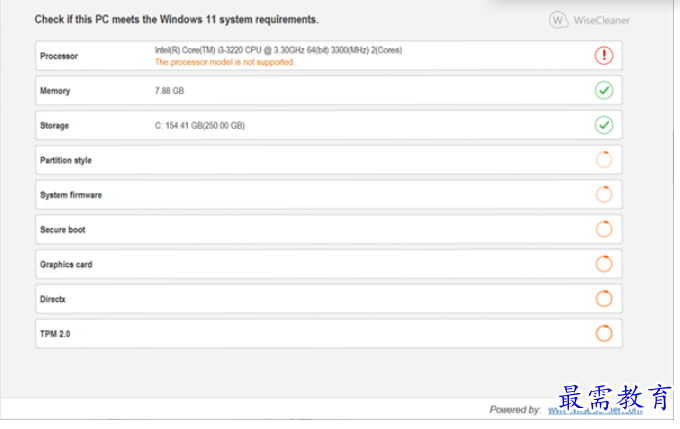Image resolution: width=680 pixels, height=429 pixels.
Task: Click the loading spinner for TPM 2.0
Action: [x=604, y=334]
